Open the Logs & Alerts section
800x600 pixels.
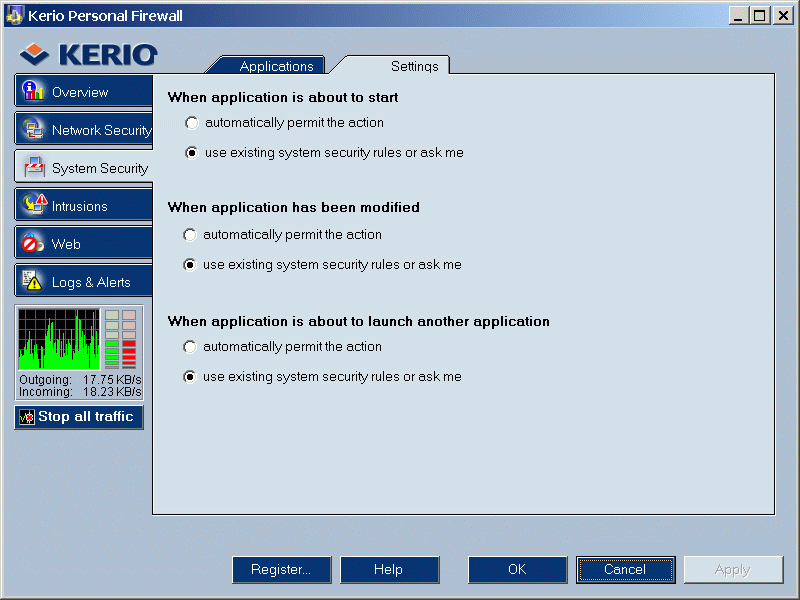click(84, 282)
